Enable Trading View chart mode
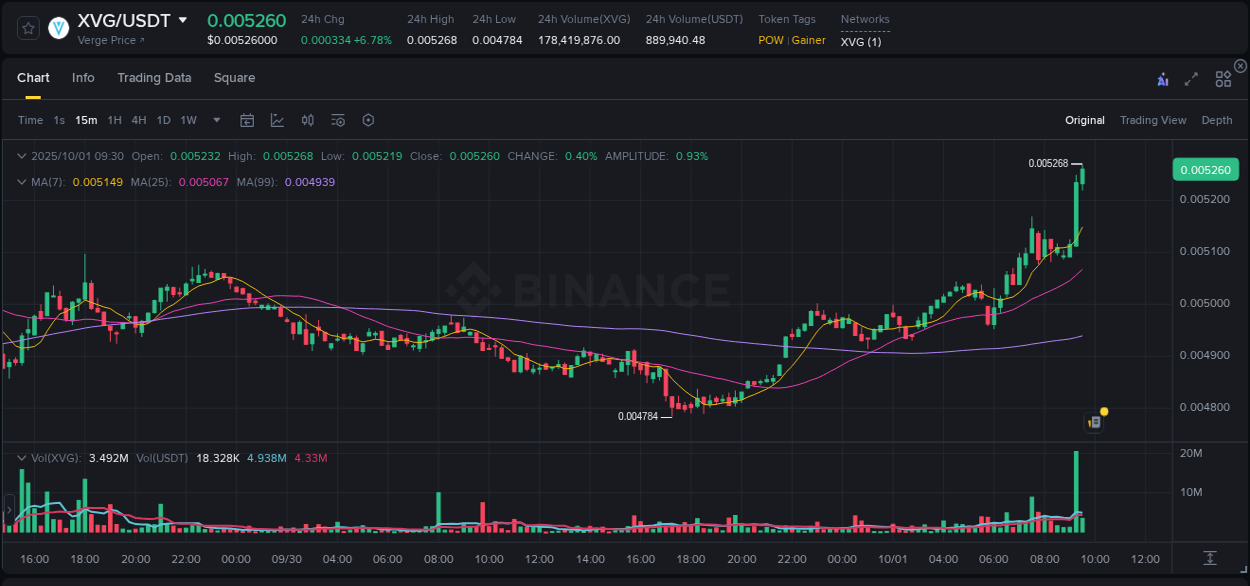The height and width of the screenshot is (586, 1250). click(1153, 120)
